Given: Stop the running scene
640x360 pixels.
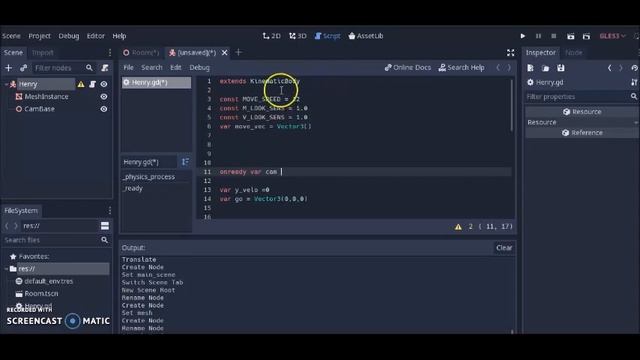Looking at the screenshot, I should pos(553,36).
